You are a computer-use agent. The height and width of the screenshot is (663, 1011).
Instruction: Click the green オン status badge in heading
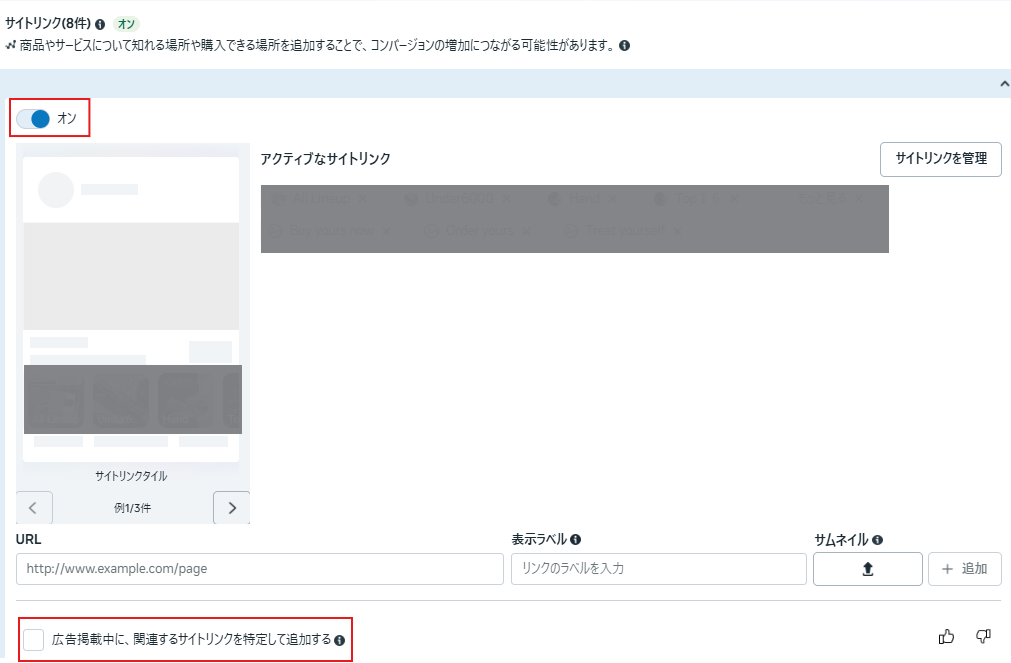pos(128,23)
